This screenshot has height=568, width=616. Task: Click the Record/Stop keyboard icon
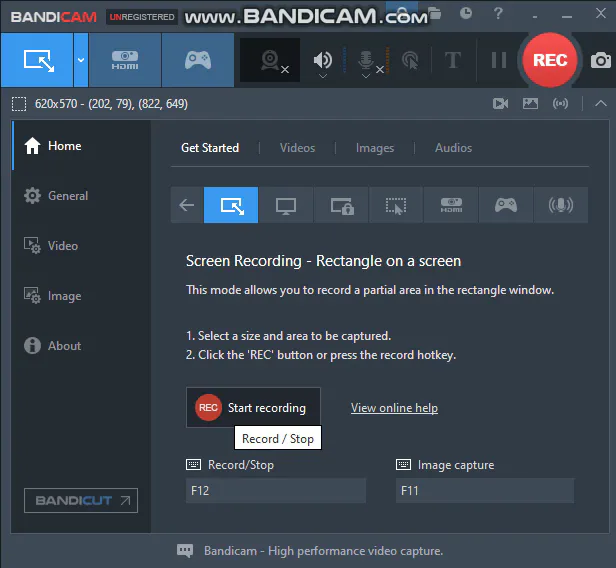point(193,465)
